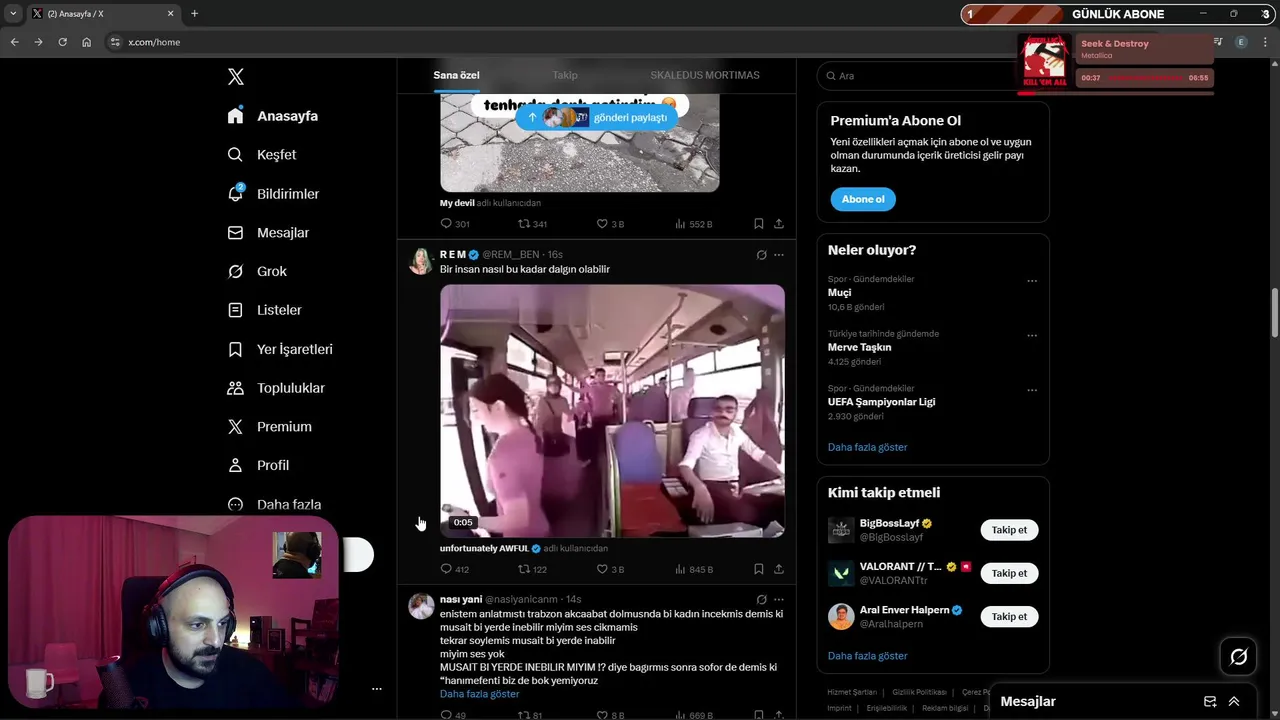The height and width of the screenshot is (720, 1280).
Task: Seek within Seek & Destroy progress bar
Action: (x=1144, y=77)
